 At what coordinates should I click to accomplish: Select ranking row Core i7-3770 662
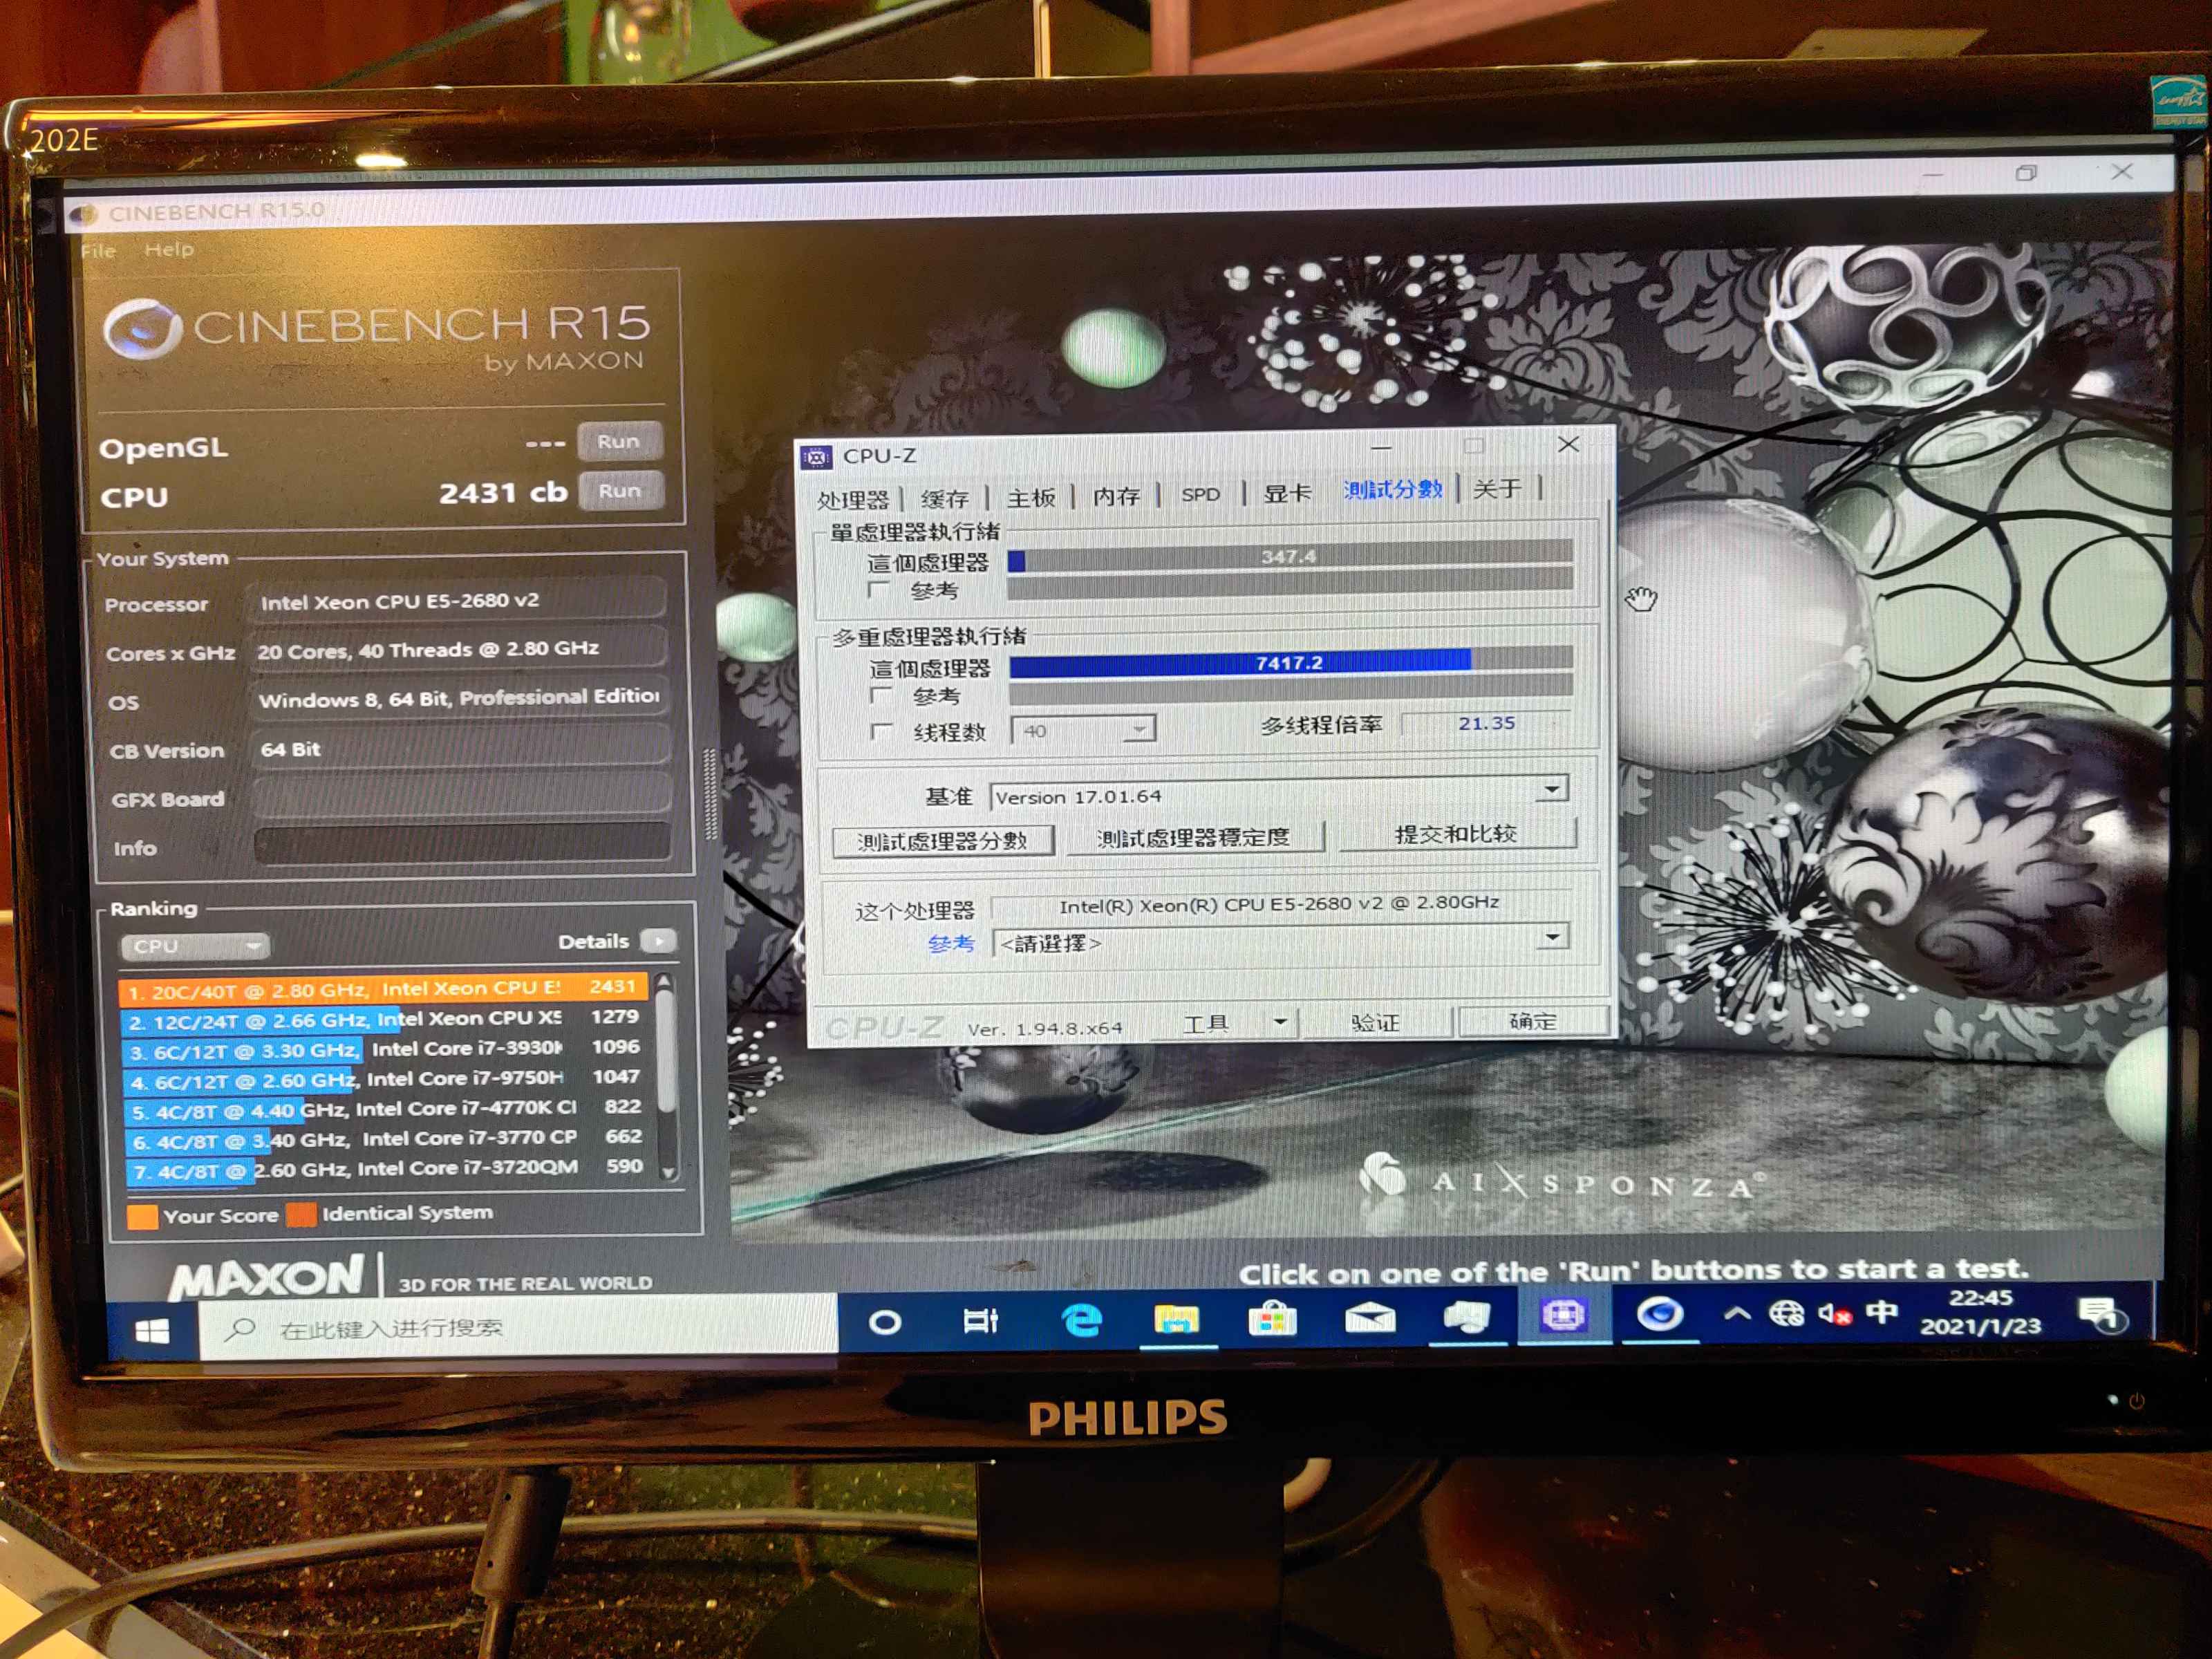387,1139
